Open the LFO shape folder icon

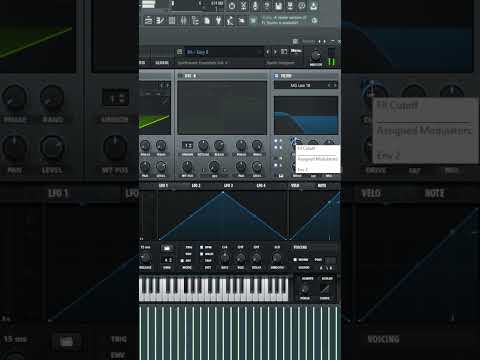click(x=167, y=248)
